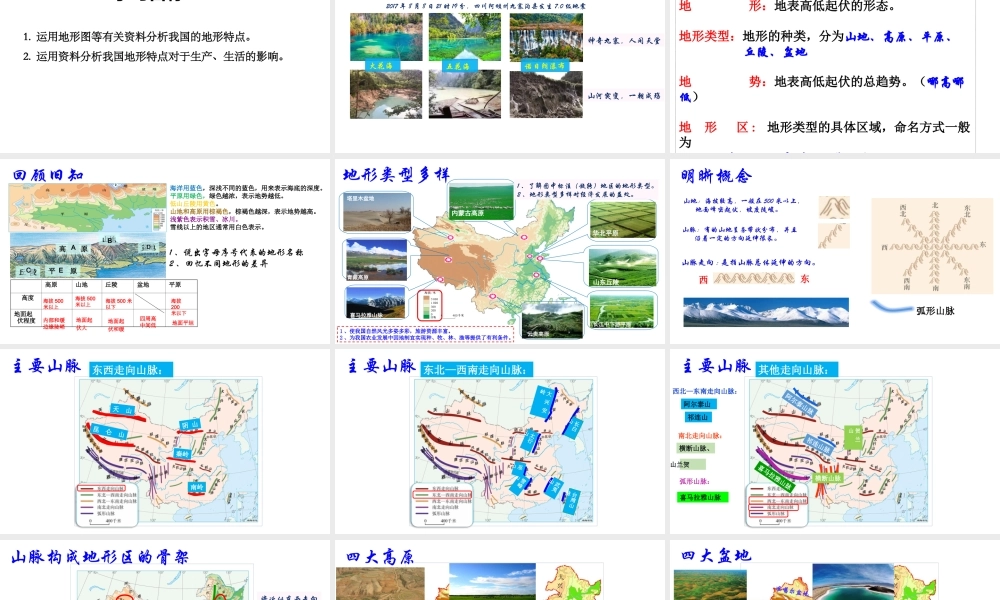
Task: Click the 祁连山脉 label on 其他走向山脉 map
Action: click(818, 444)
